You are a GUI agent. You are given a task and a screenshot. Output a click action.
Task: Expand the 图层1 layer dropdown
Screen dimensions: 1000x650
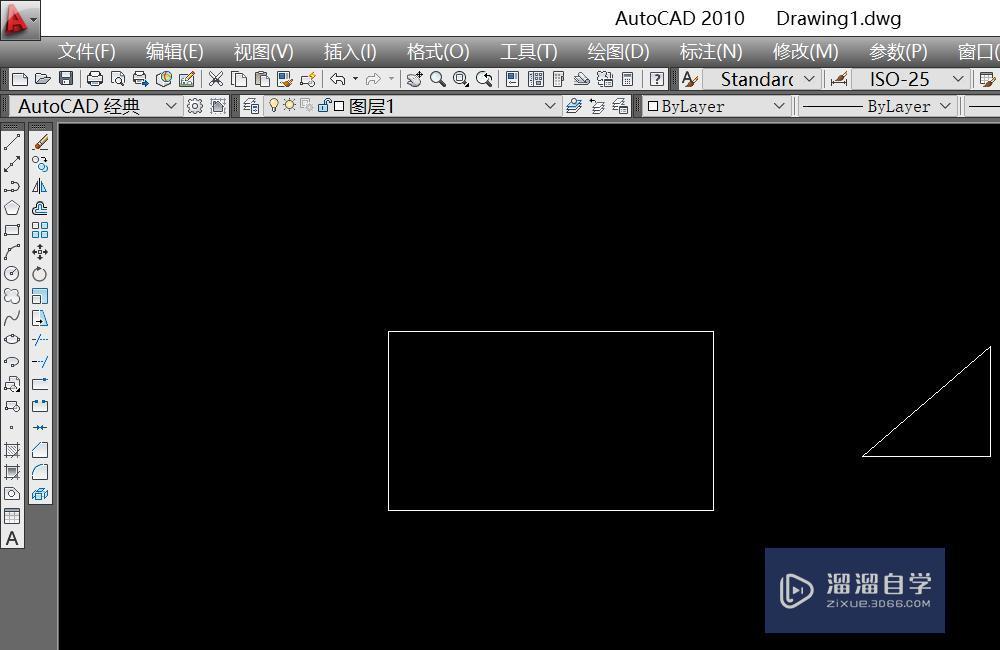tap(550, 106)
